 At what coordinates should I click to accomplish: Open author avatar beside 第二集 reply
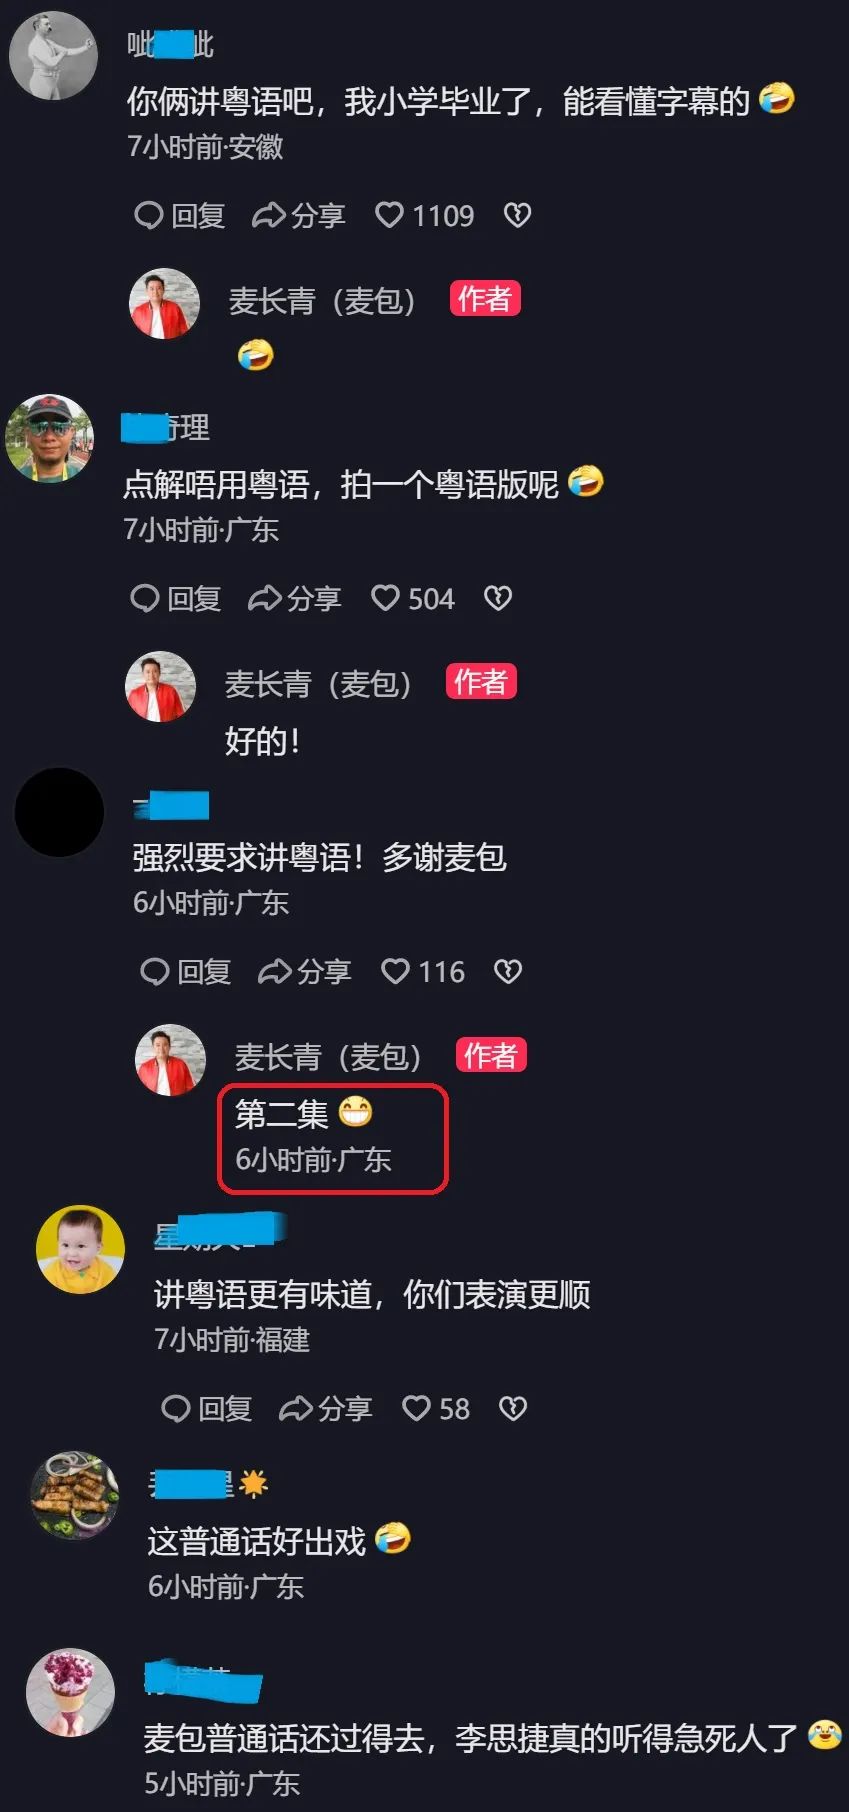[x=170, y=1059]
